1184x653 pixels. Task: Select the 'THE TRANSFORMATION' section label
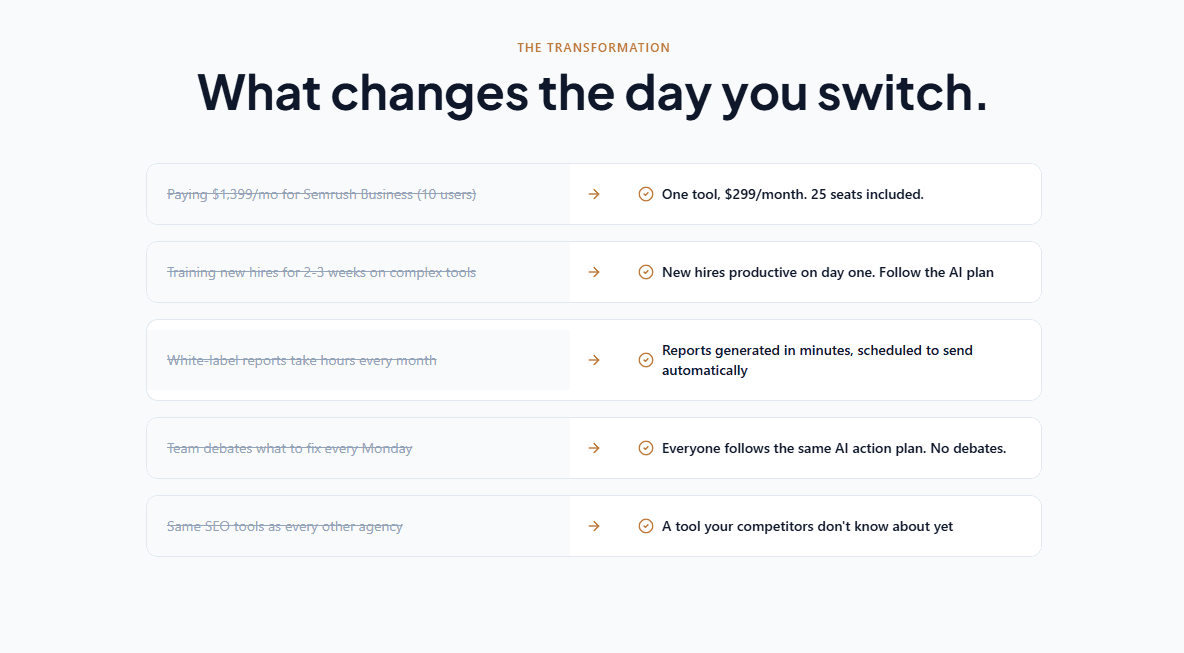[x=594, y=48]
